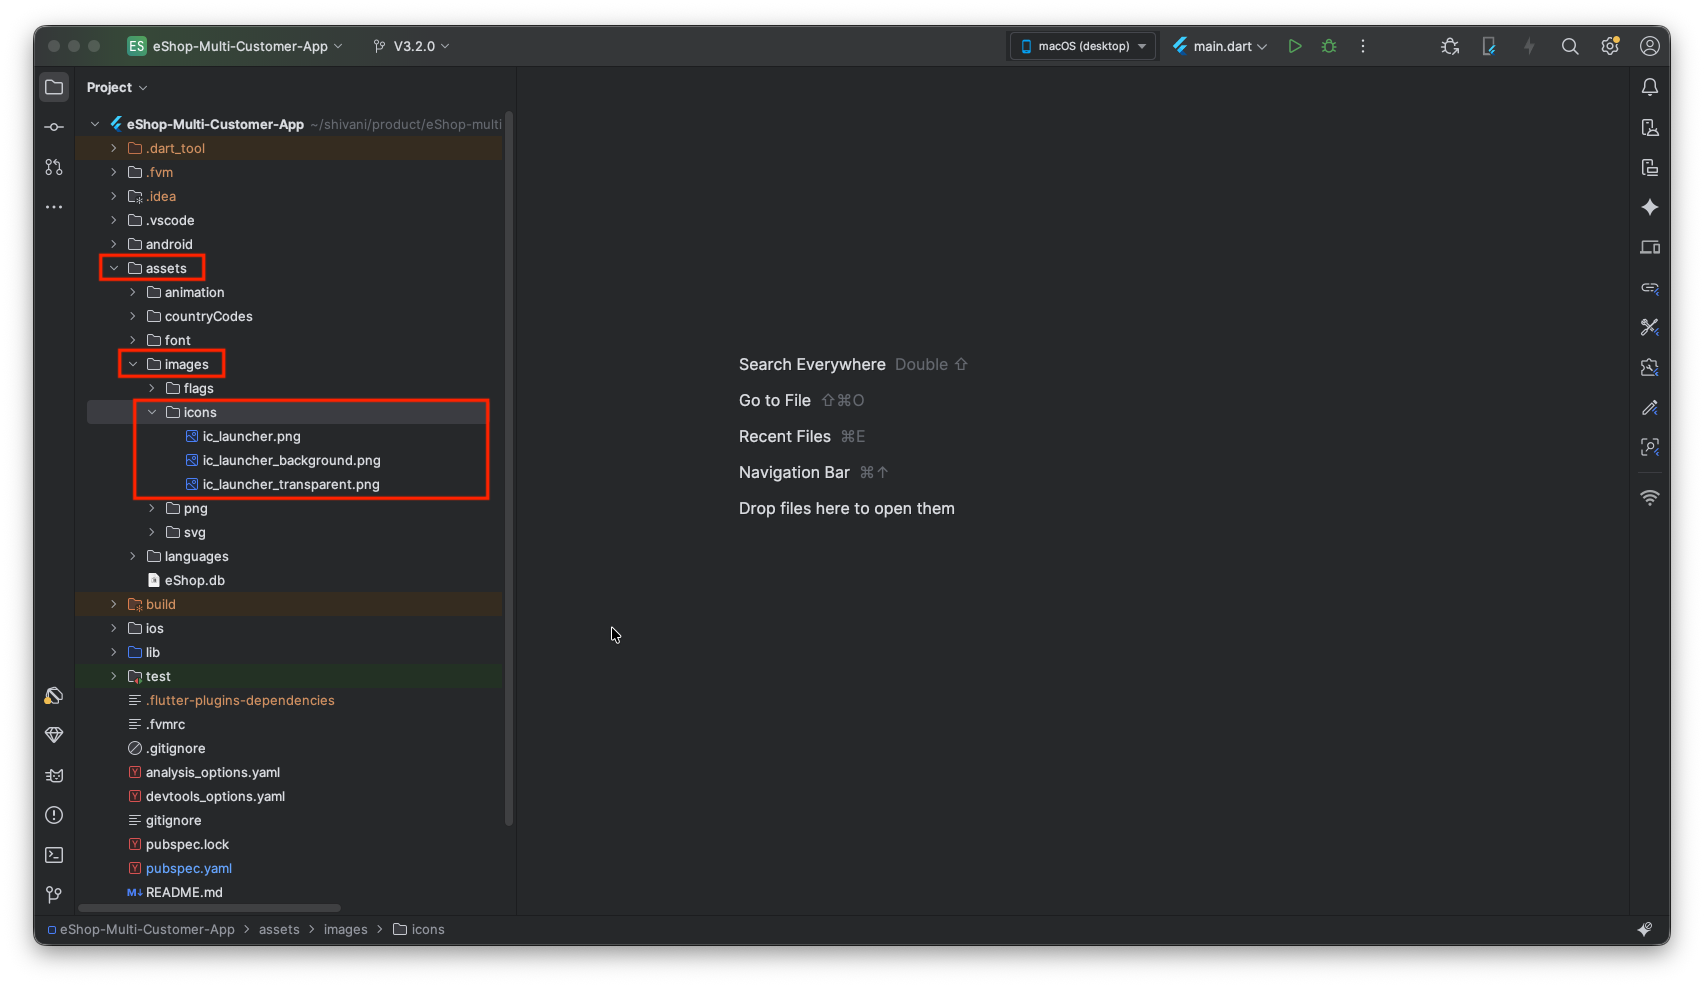
Task: Open the Commit tool window
Action: (x=54, y=127)
